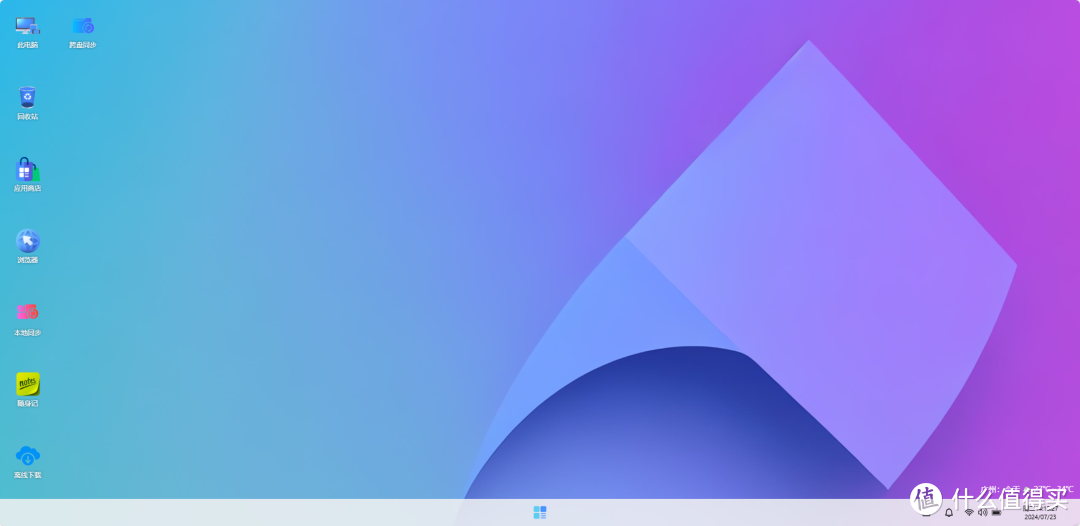1080x526 pixels.
Task: Open the 此电脑 (This PC) desktop icon
Action: tap(27, 26)
